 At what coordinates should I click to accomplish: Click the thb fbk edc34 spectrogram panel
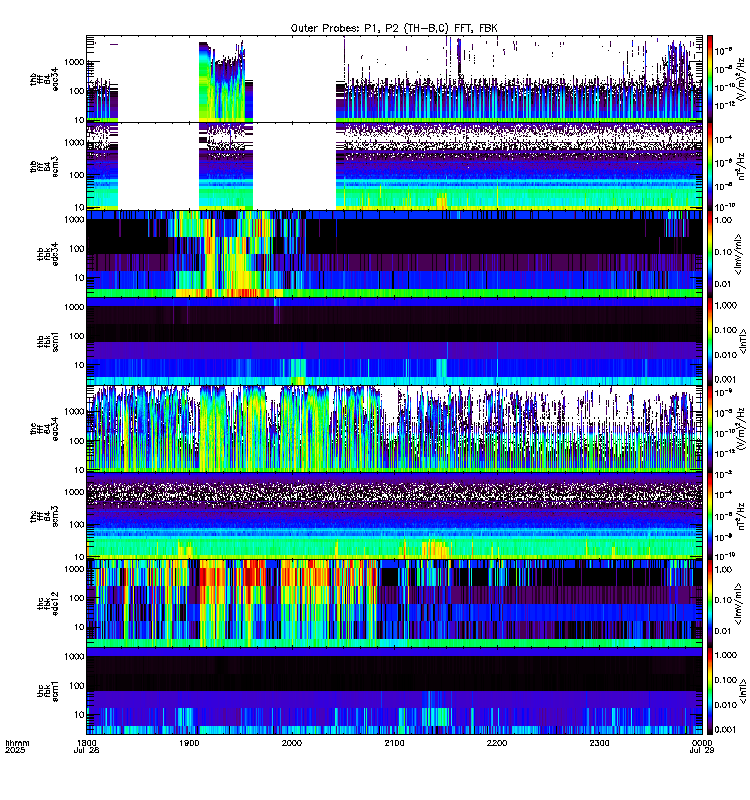pyautogui.click(x=394, y=254)
